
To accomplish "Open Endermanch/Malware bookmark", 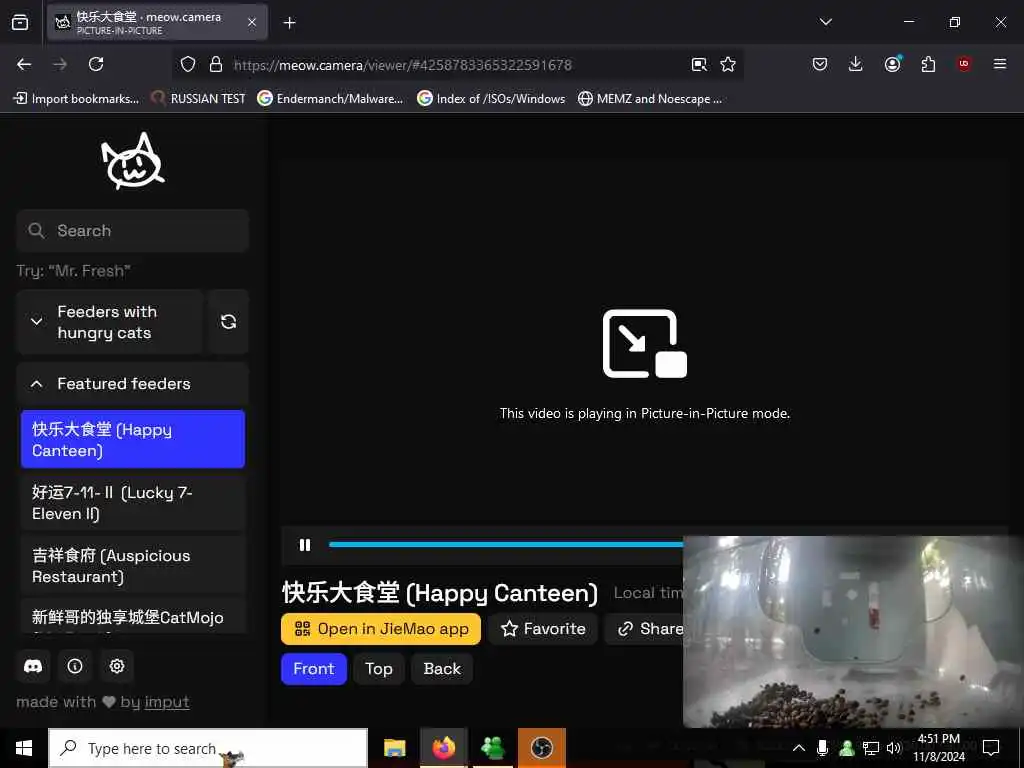I will (x=330, y=99).
